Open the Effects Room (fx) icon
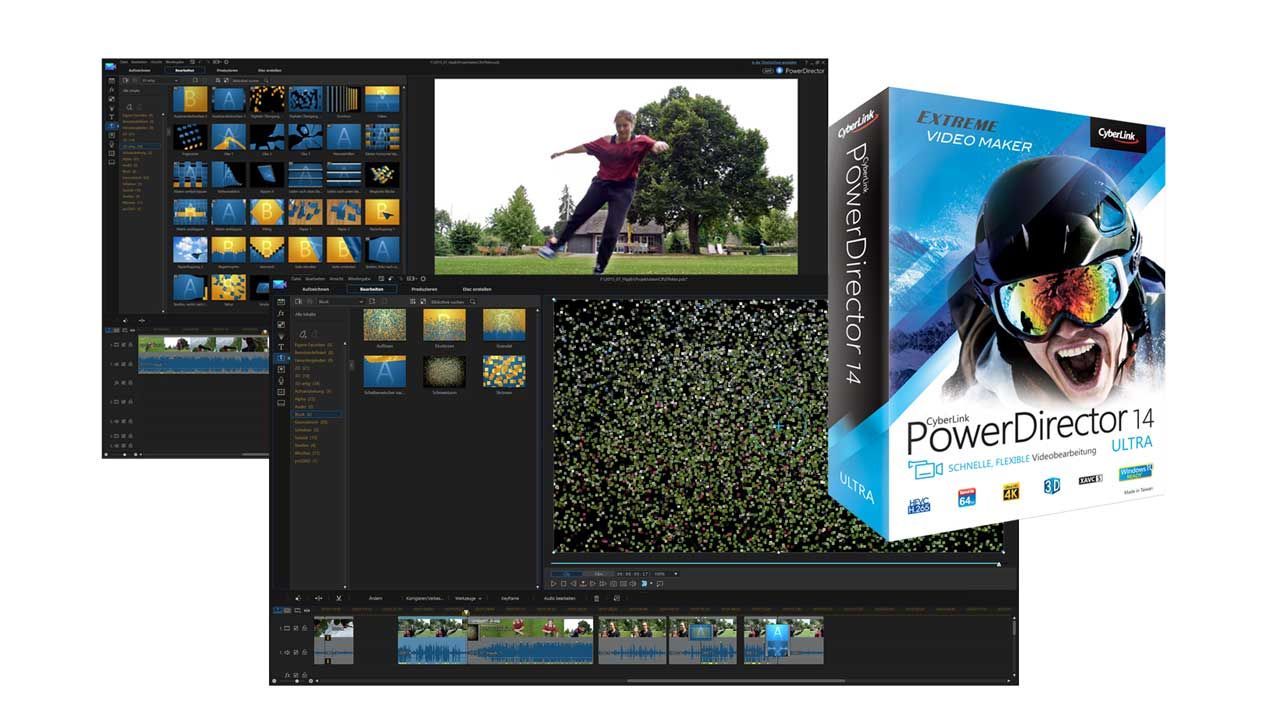Image resolution: width=1280 pixels, height=720 pixels. (x=281, y=313)
